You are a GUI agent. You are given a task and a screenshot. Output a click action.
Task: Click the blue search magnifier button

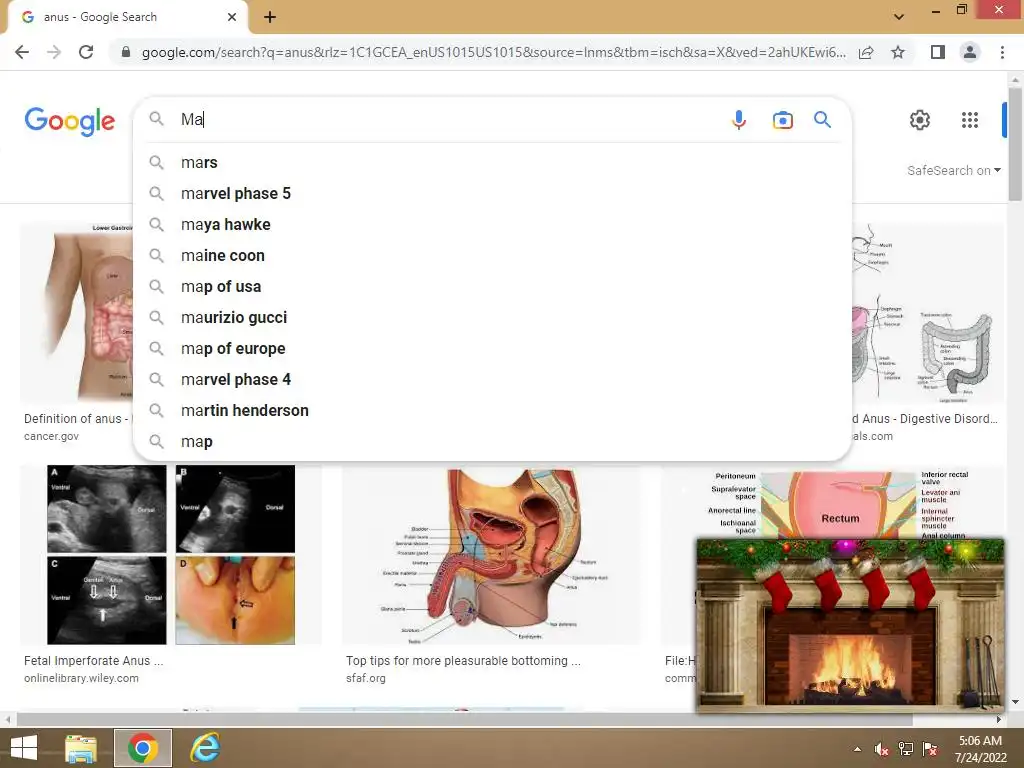tap(822, 120)
